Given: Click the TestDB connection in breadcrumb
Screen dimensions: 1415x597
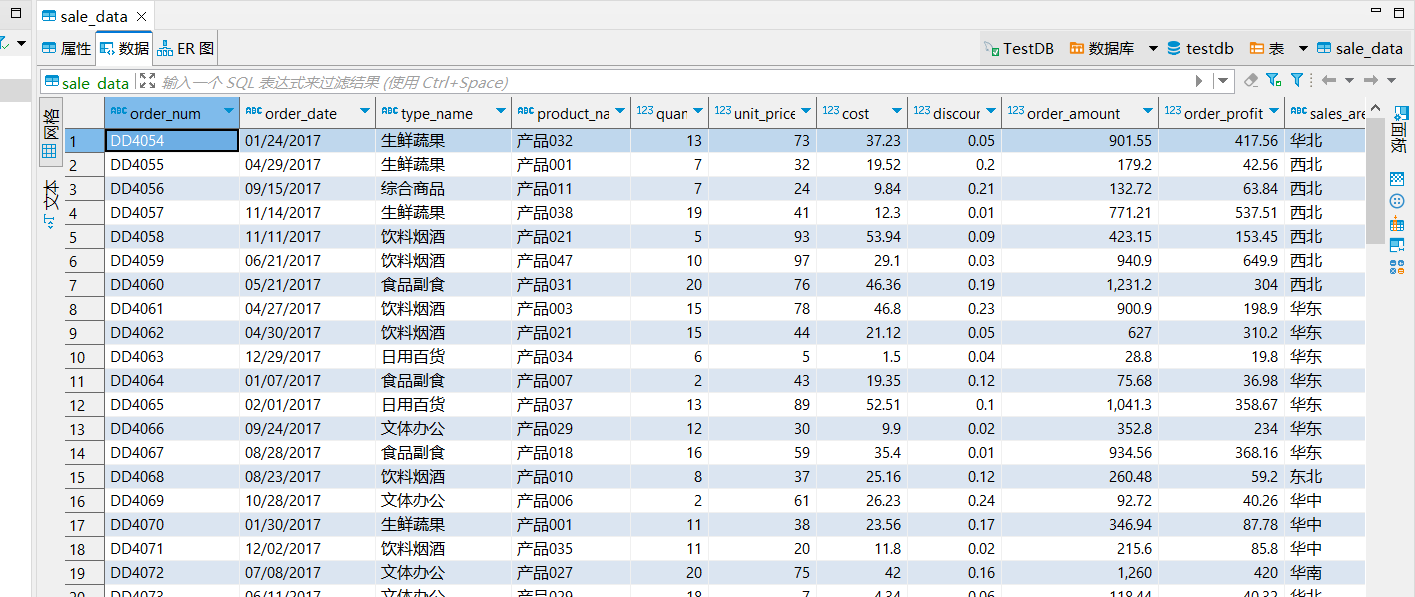Looking at the screenshot, I should [x=1018, y=48].
